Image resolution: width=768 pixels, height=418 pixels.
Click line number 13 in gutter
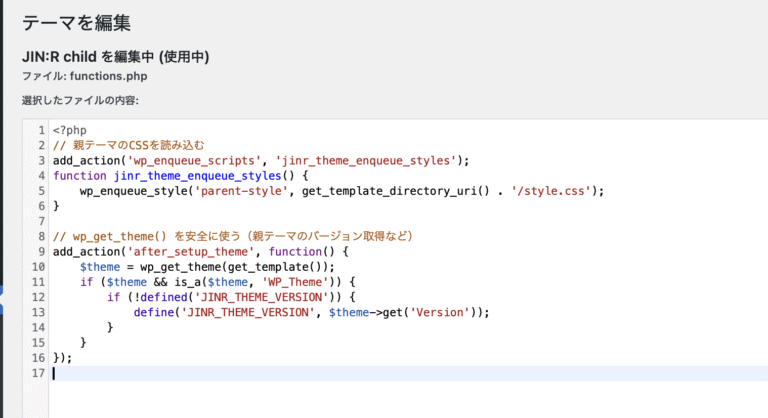(x=39, y=313)
